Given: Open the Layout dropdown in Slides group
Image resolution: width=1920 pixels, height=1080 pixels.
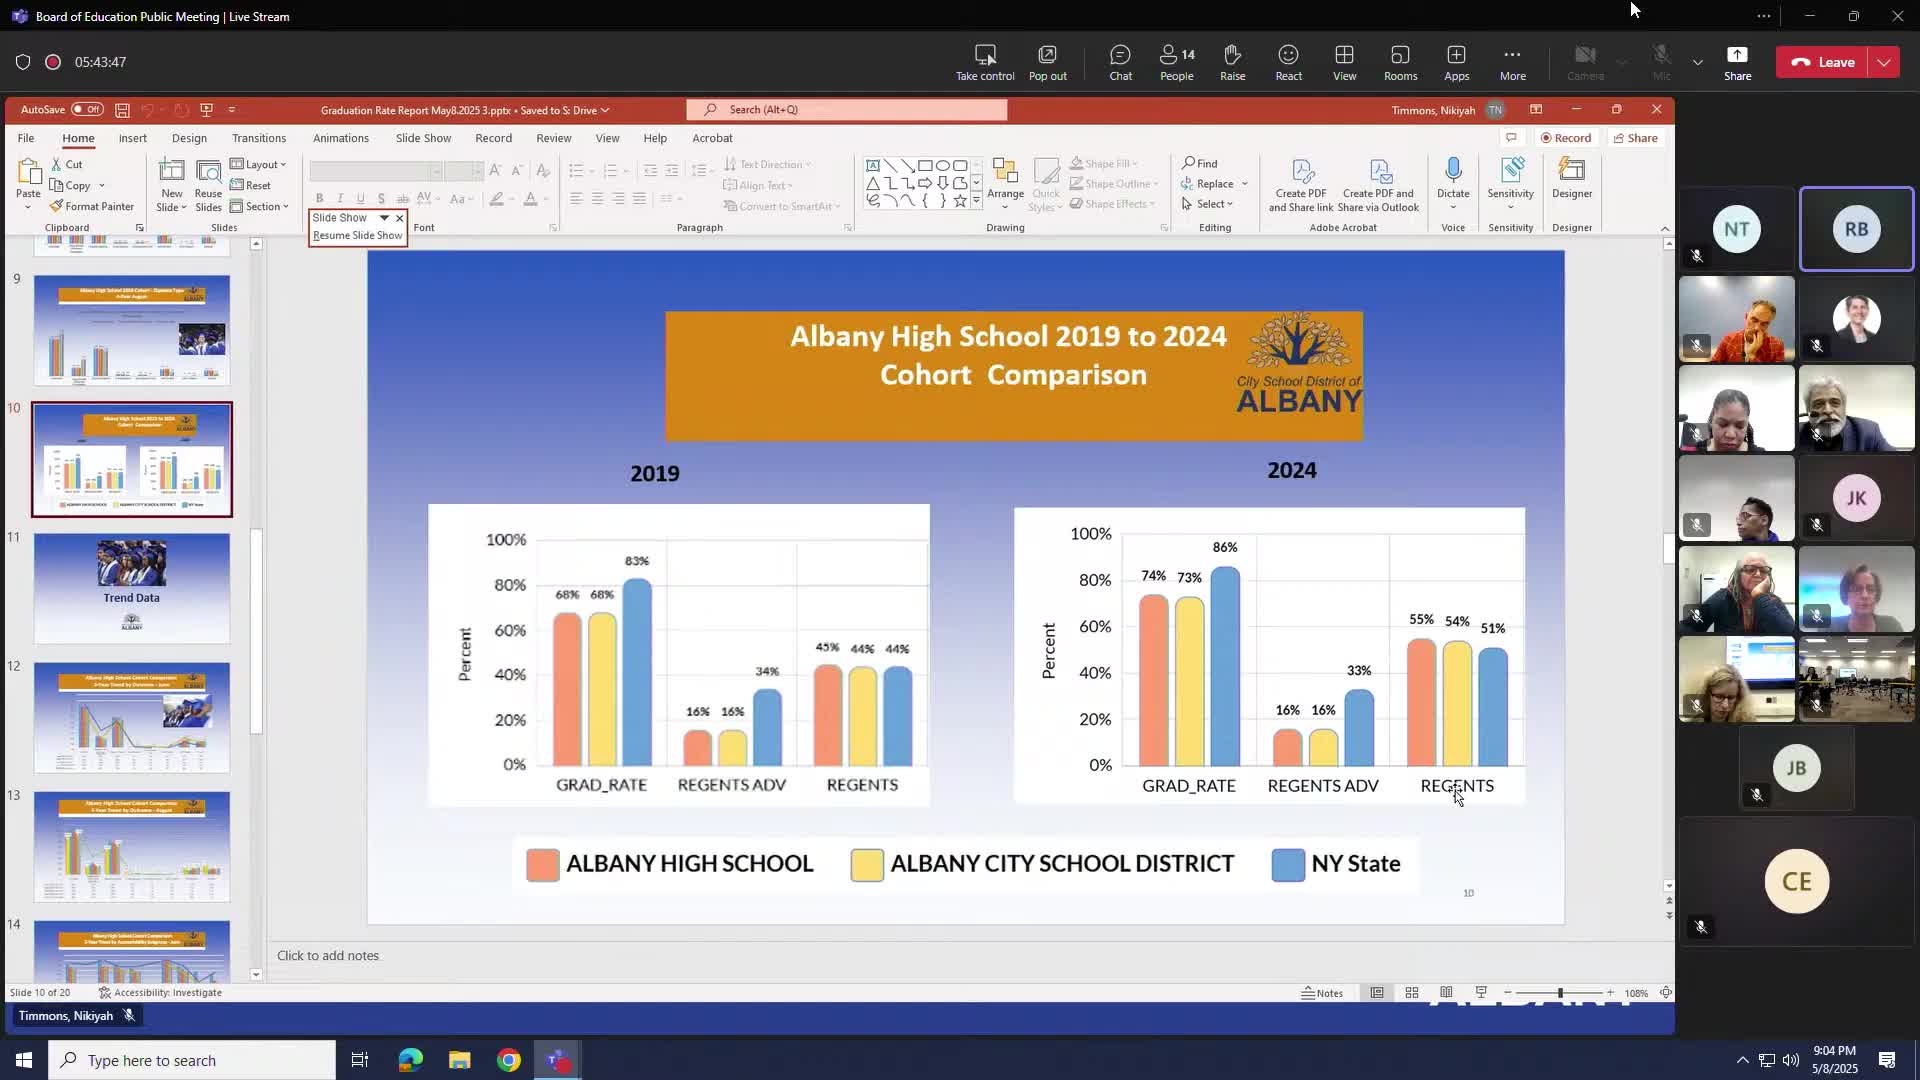Looking at the screenshot, I should pos(259,164).
